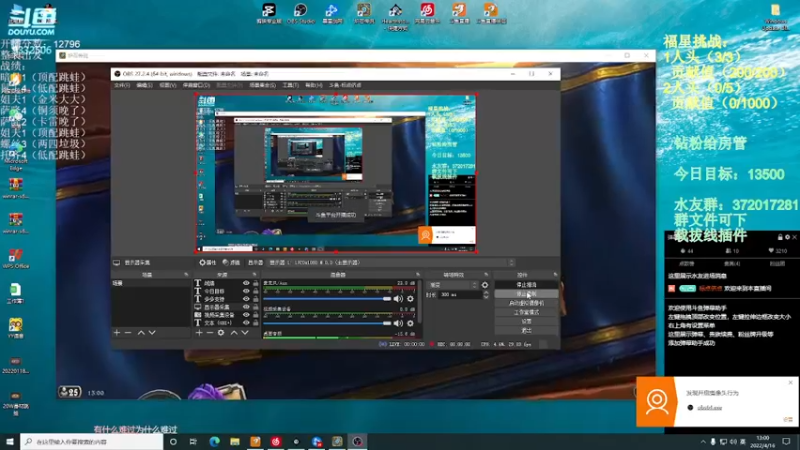Remove the selected source with the minus icon
800x450 pixels.
pyautogui.click(x=210, y=333)
